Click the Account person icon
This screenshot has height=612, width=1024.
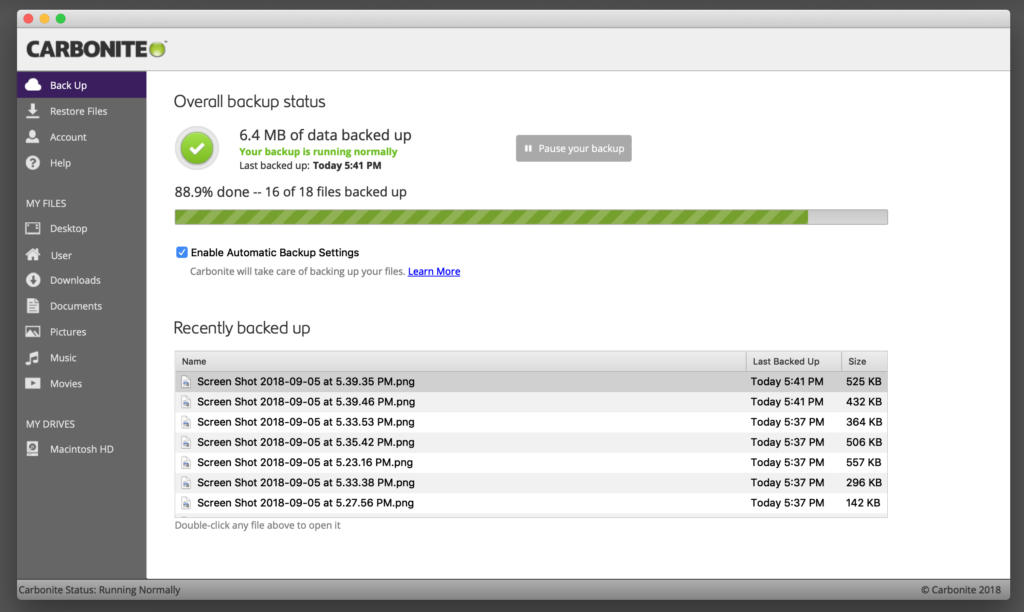tap(34, 136)
